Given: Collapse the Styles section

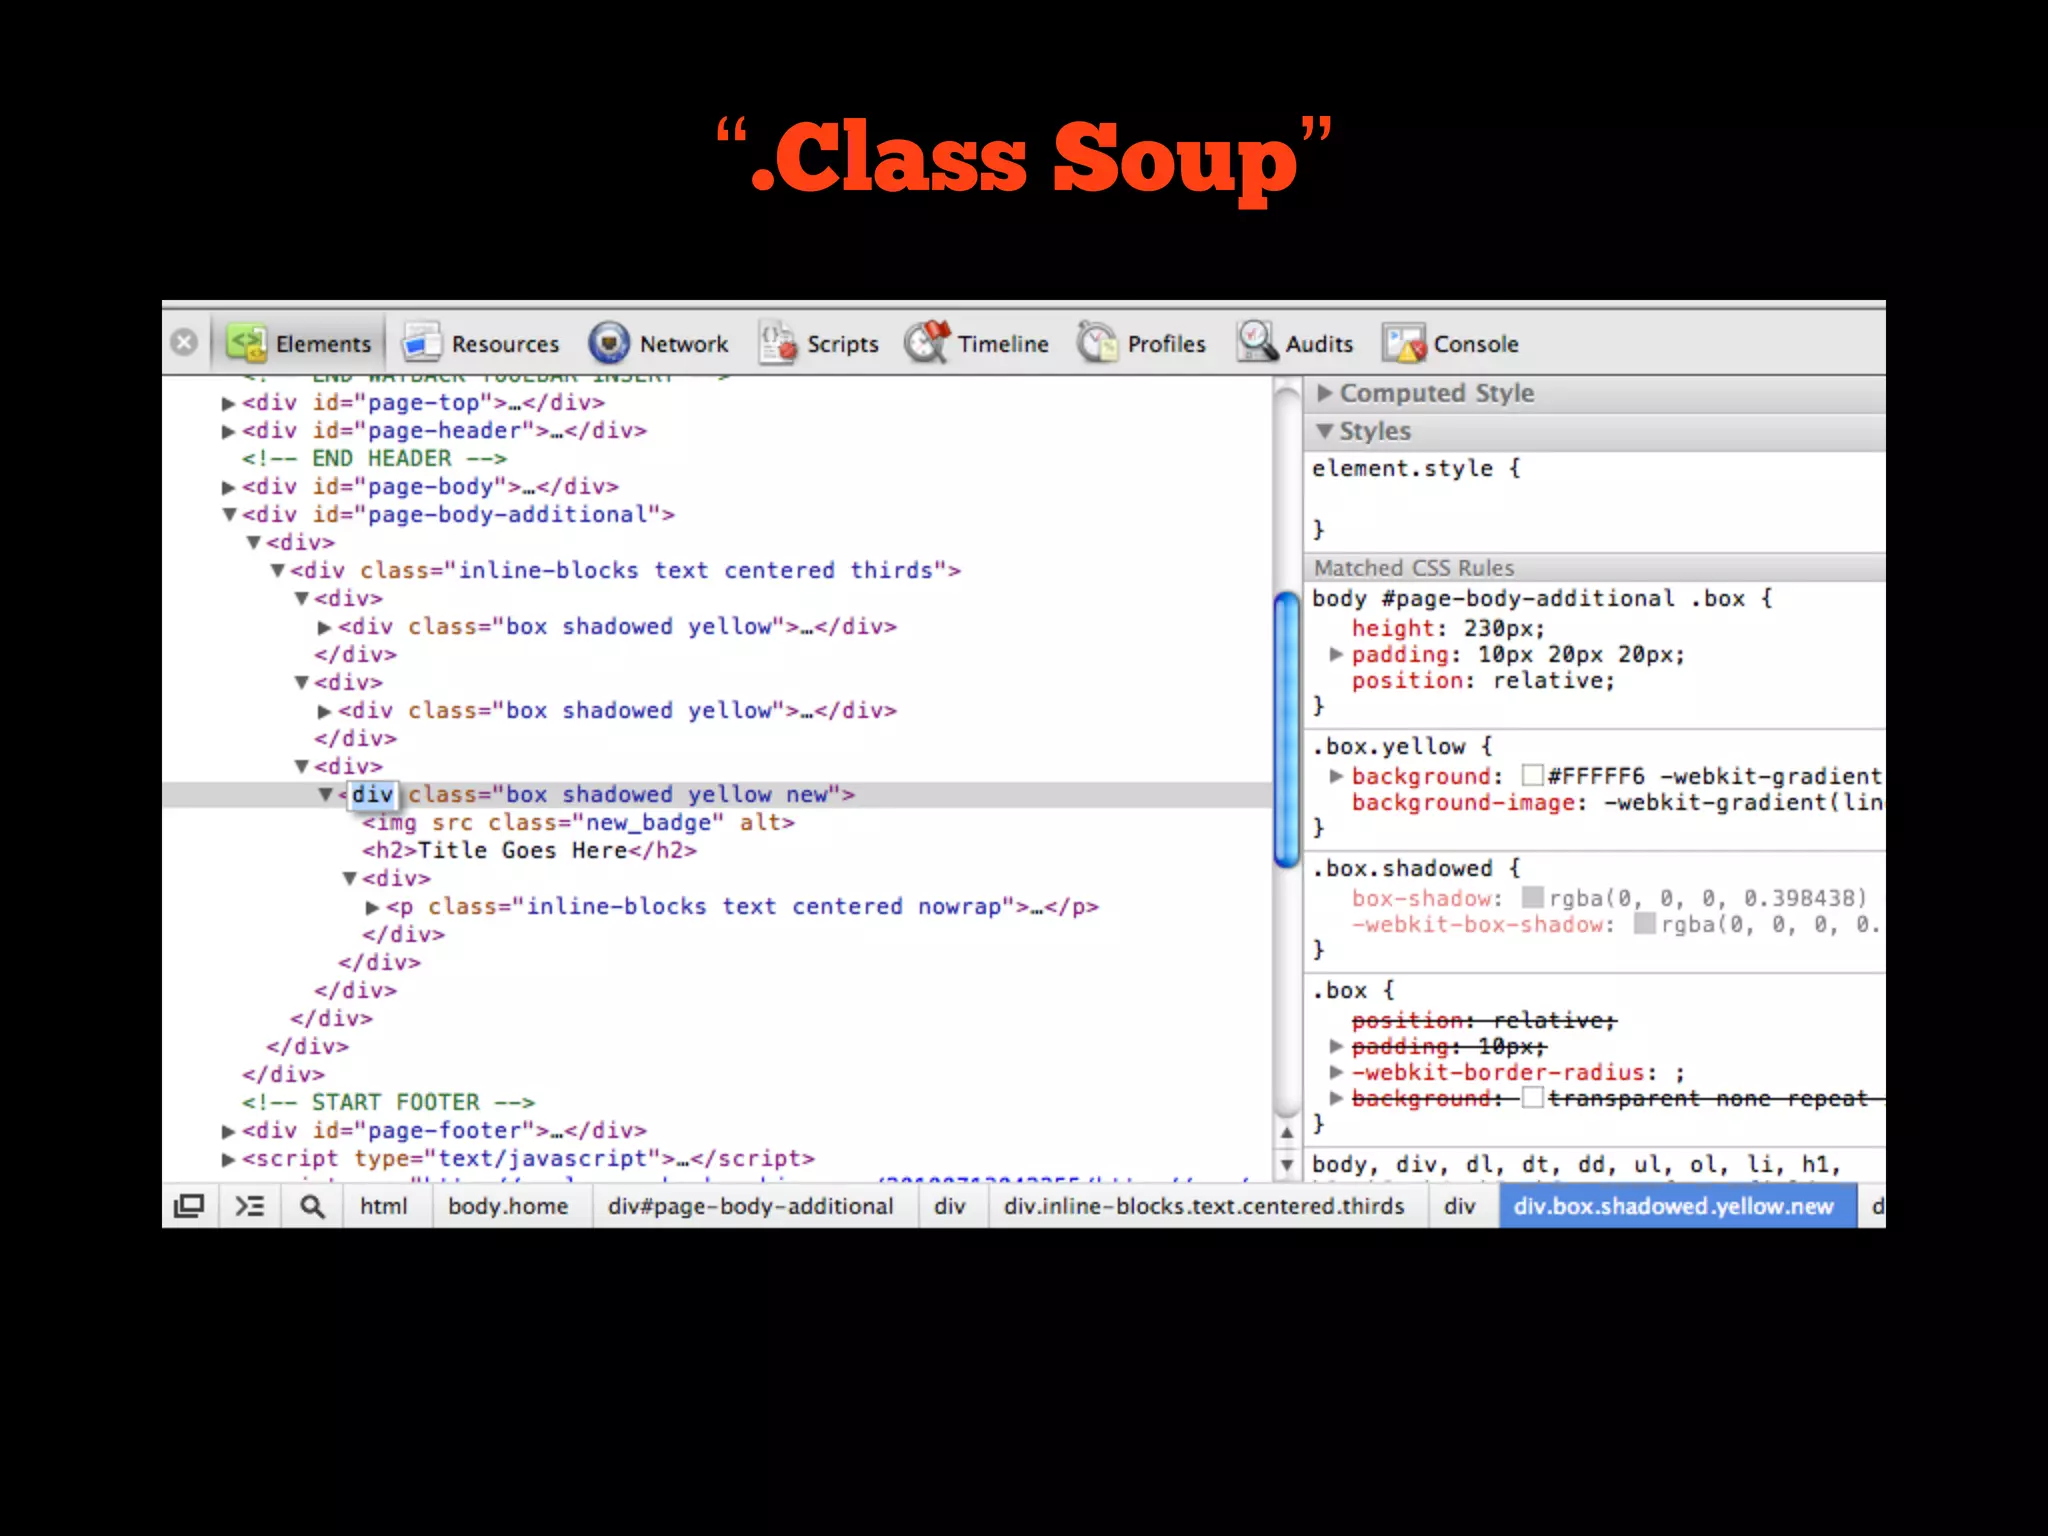Looking at the screenshot, I should pyautogui.click(x=1325, y=431).
